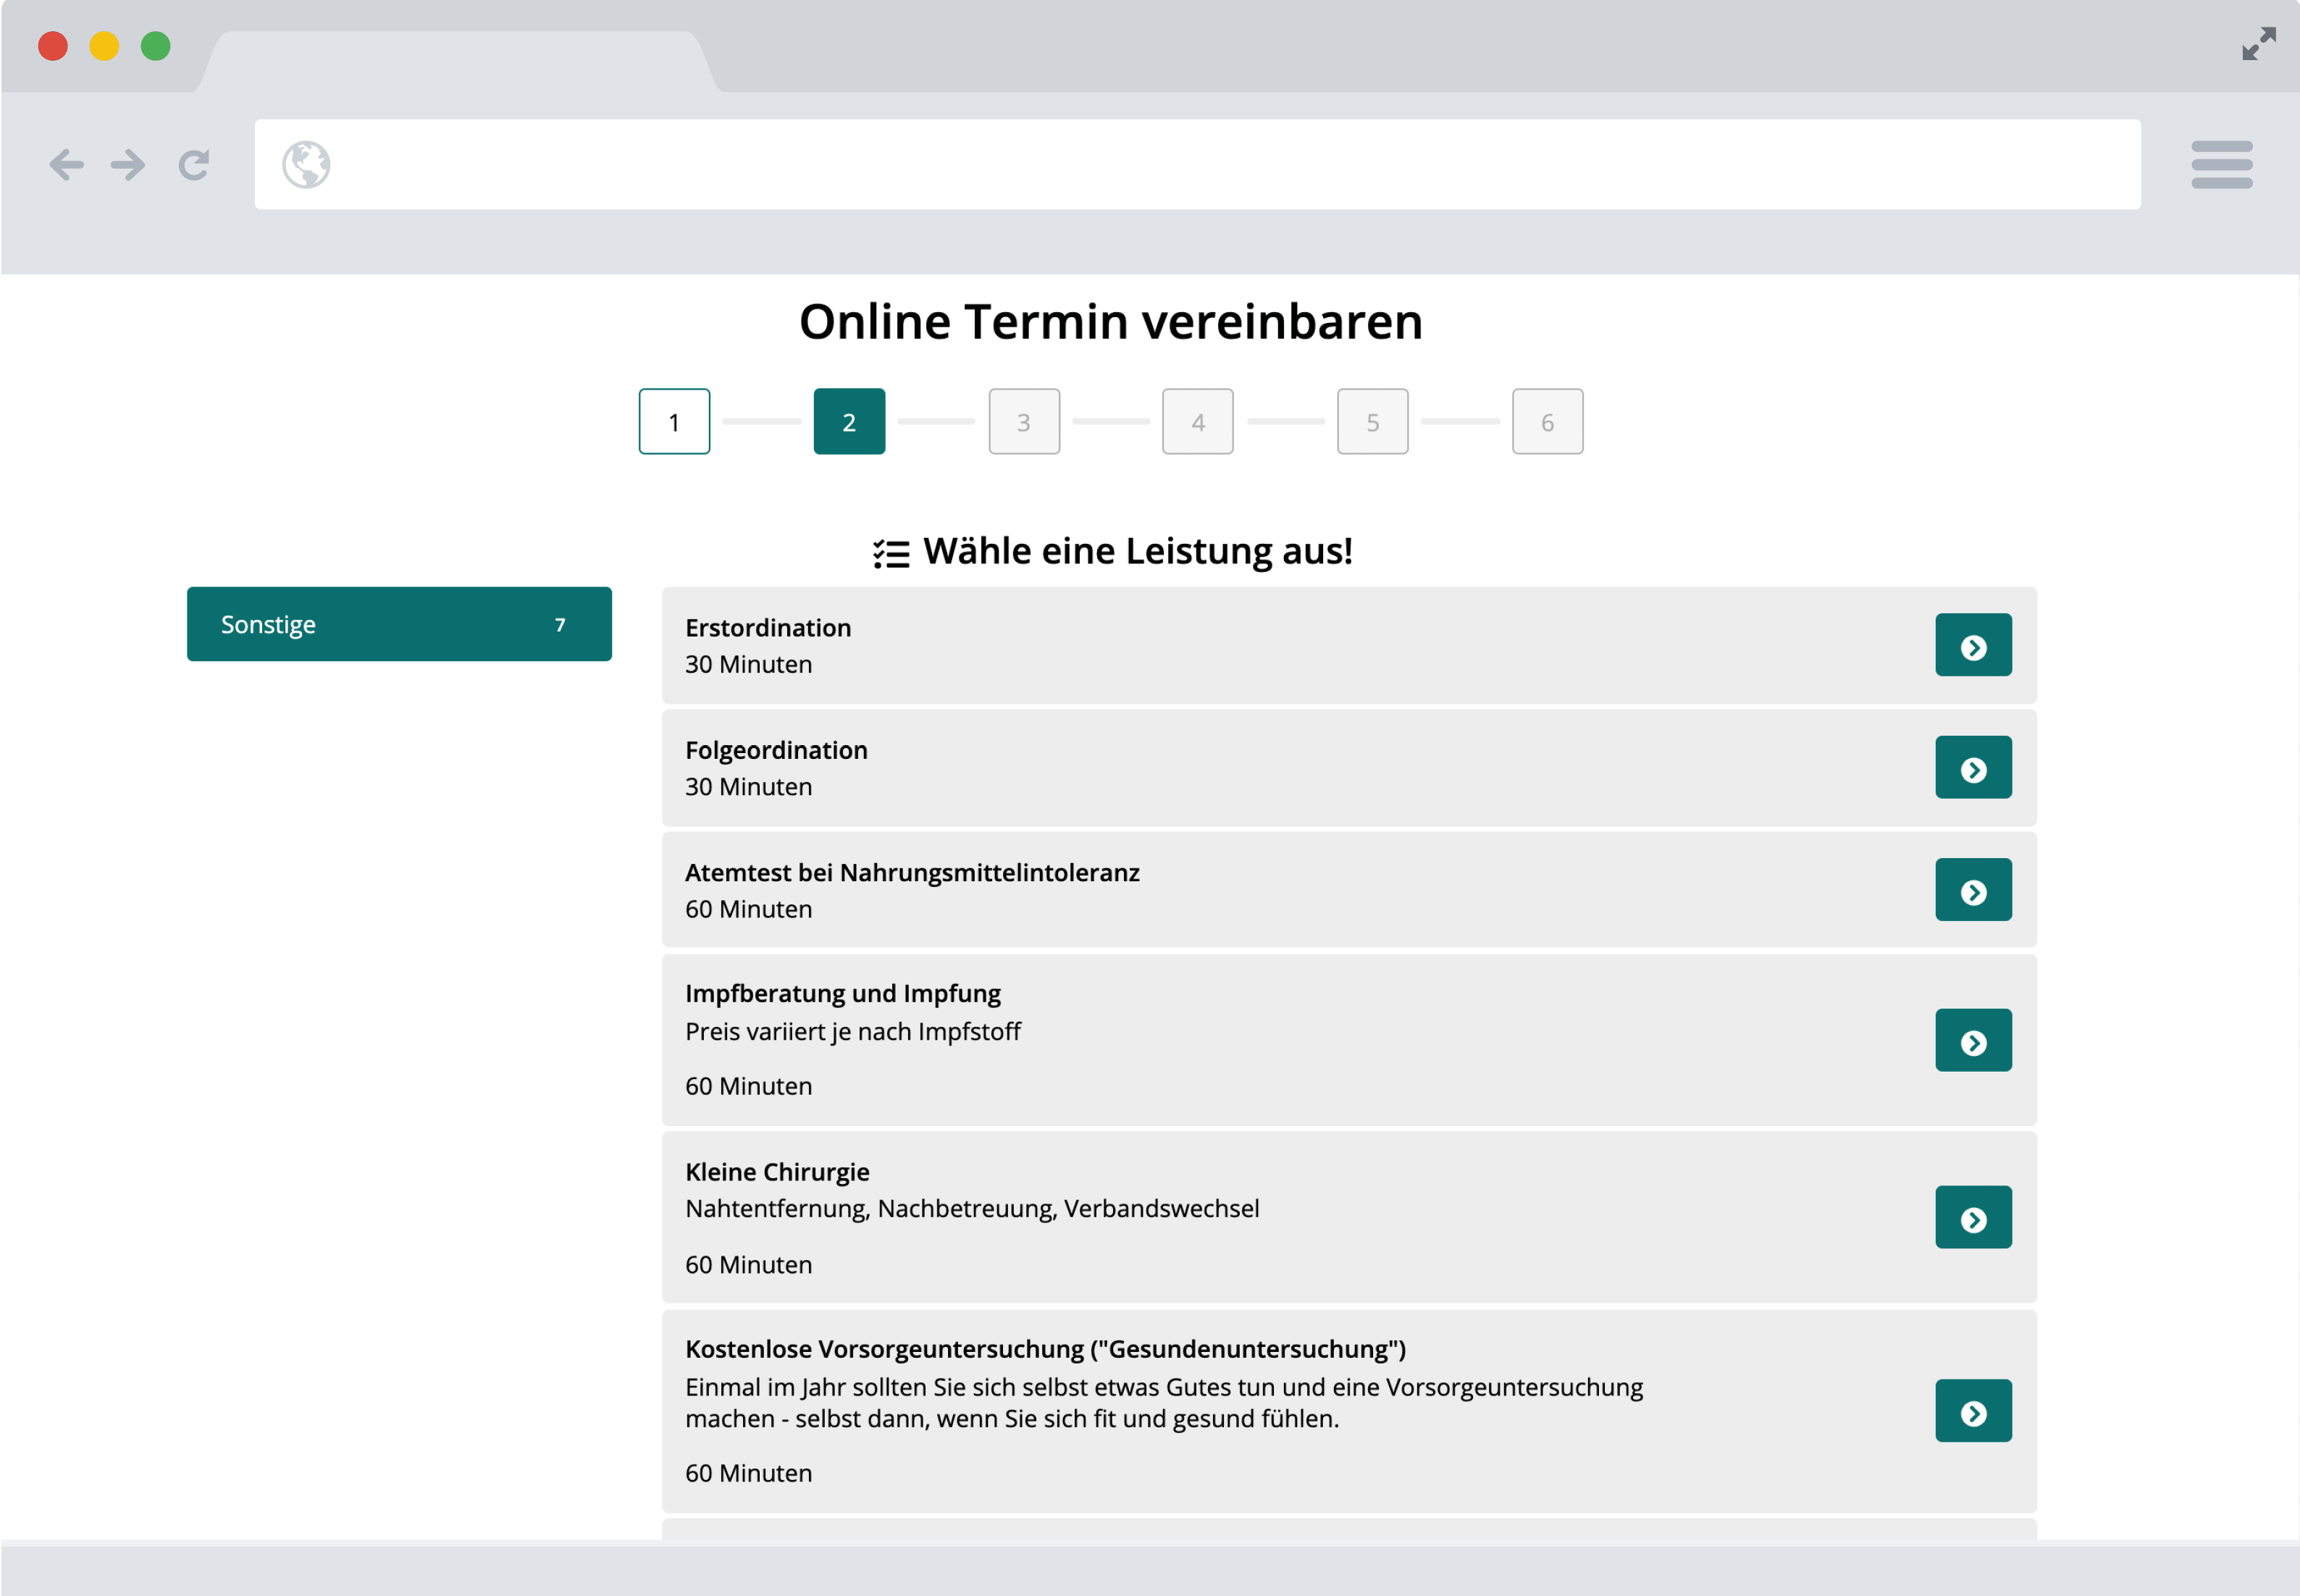Click '60 Minuten' under Kleine Chirurgie

click(748, 1265)
